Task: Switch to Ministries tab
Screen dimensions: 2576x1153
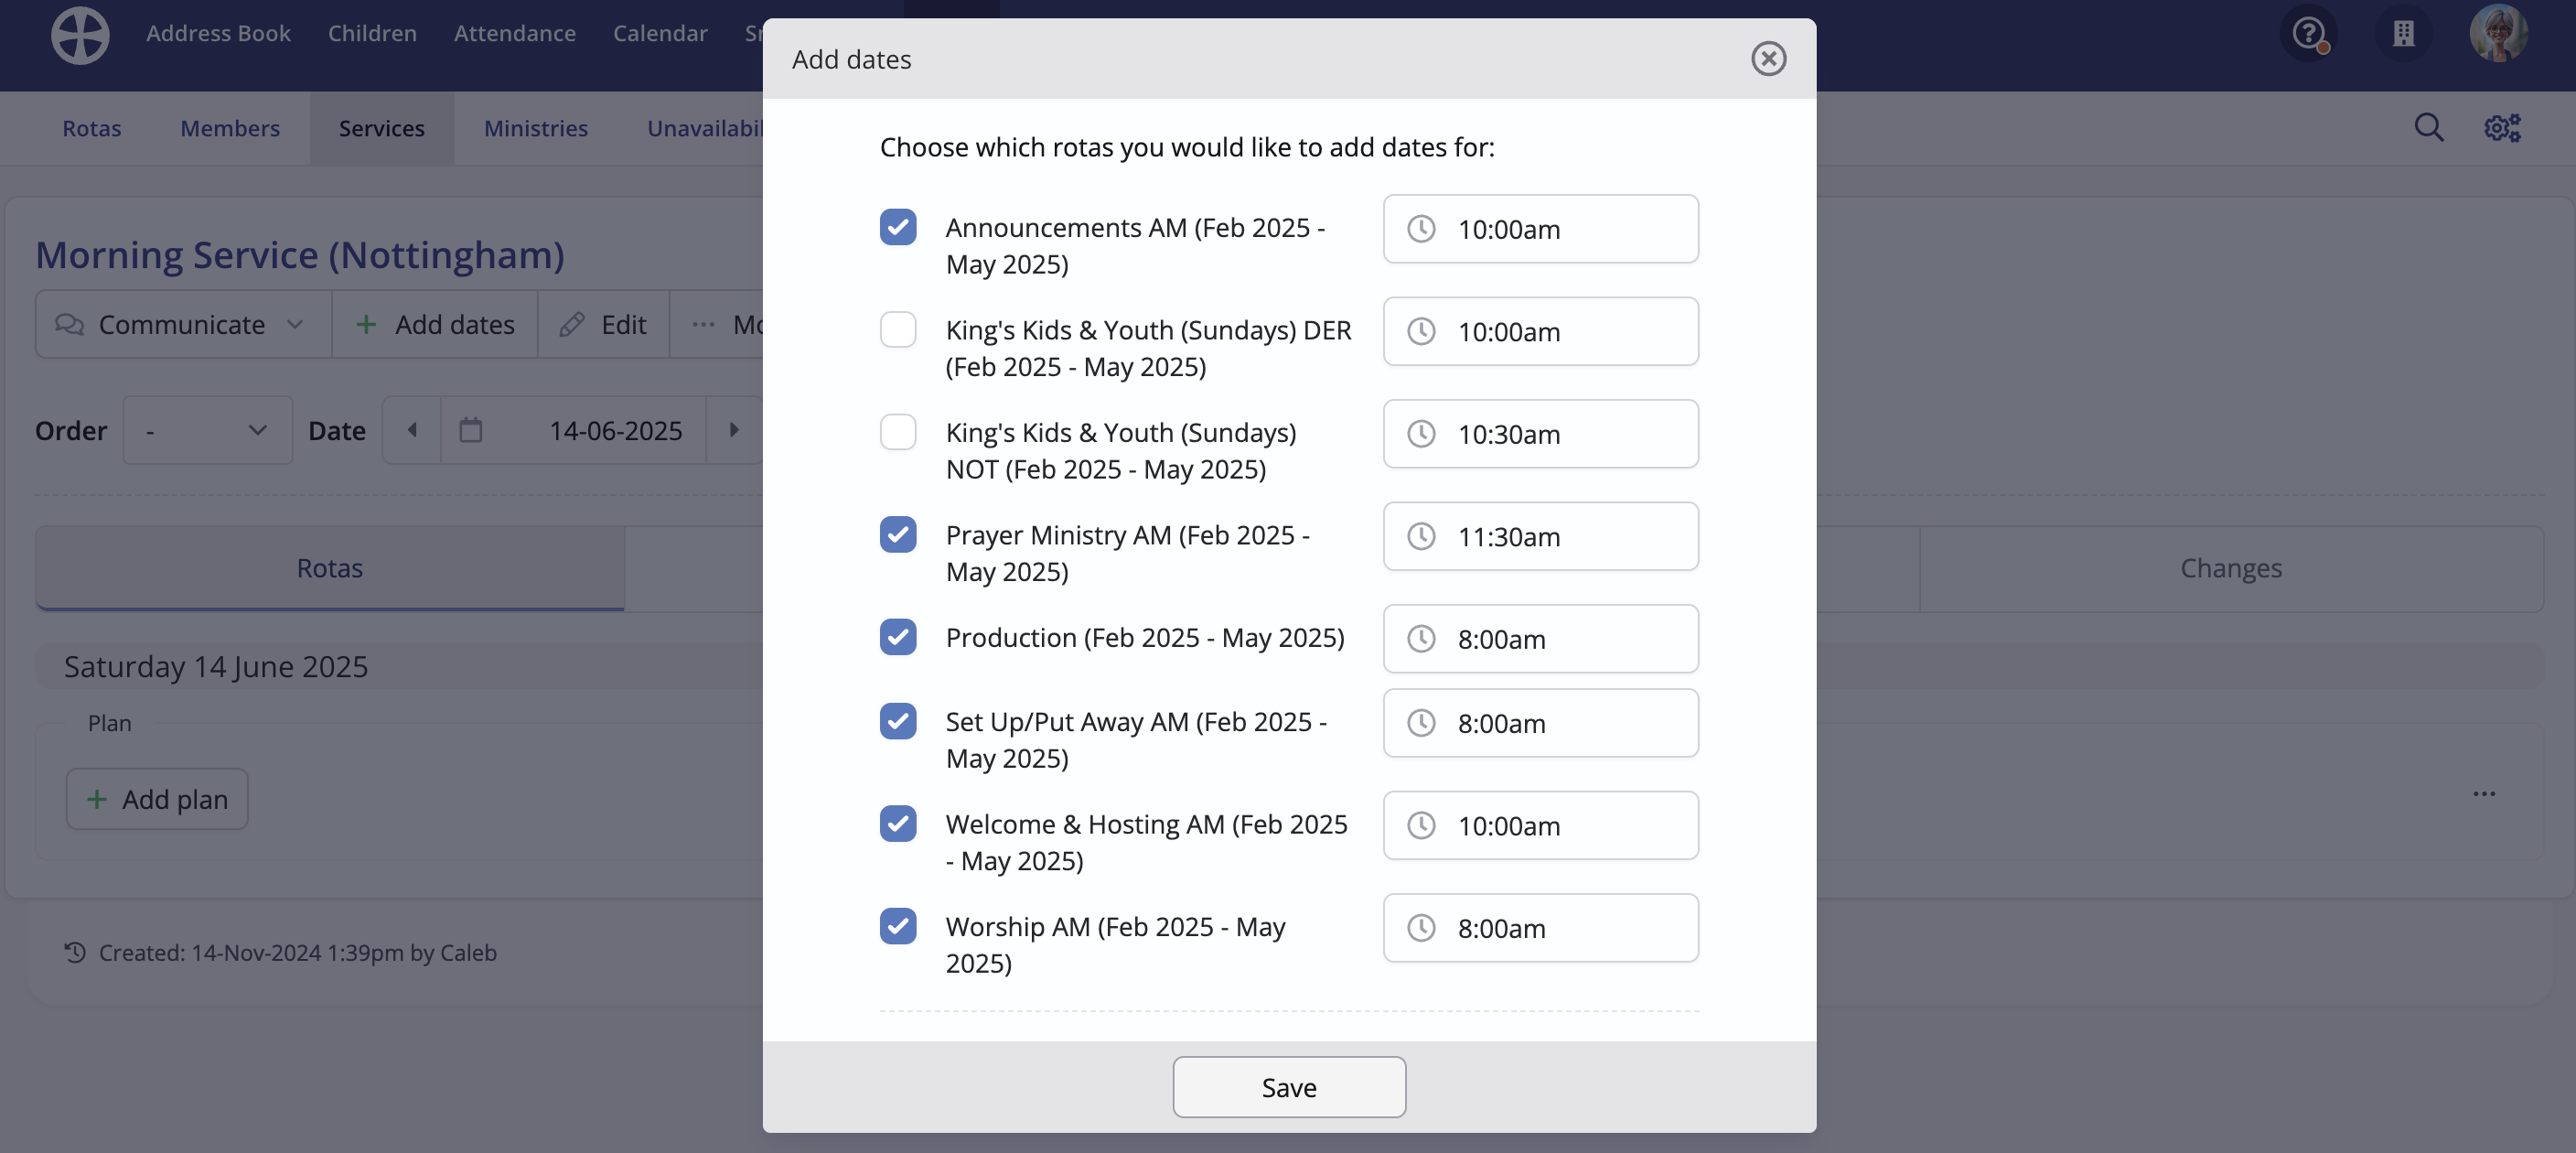Action: [536, 128]
